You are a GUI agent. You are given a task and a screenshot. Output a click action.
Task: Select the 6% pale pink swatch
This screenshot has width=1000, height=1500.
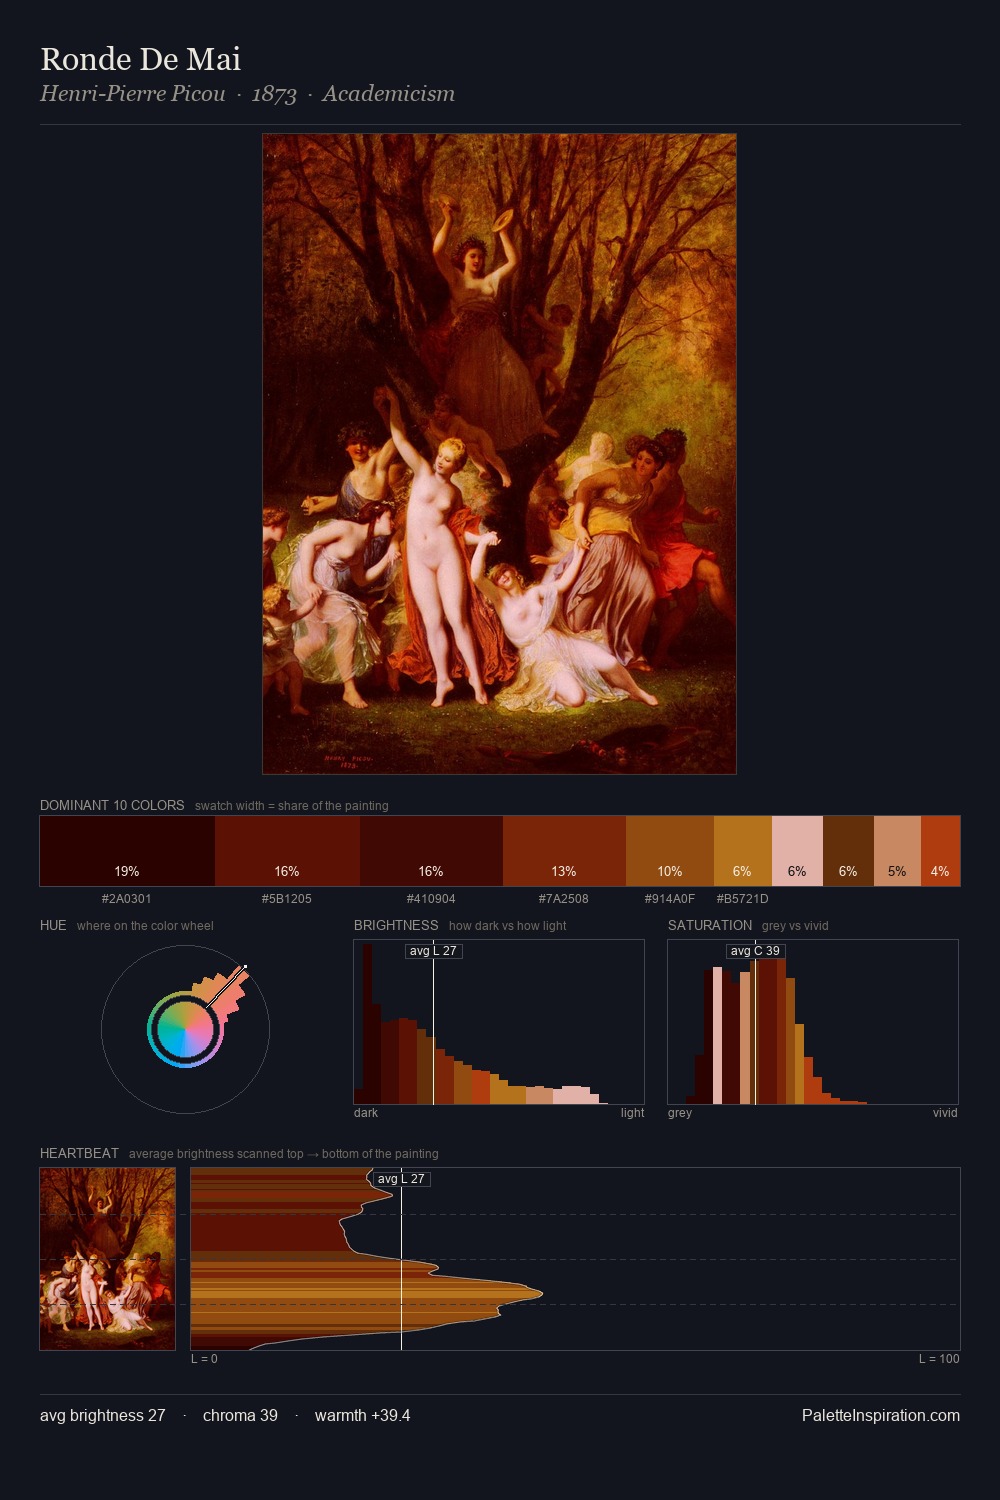click(x=797, y=851)
